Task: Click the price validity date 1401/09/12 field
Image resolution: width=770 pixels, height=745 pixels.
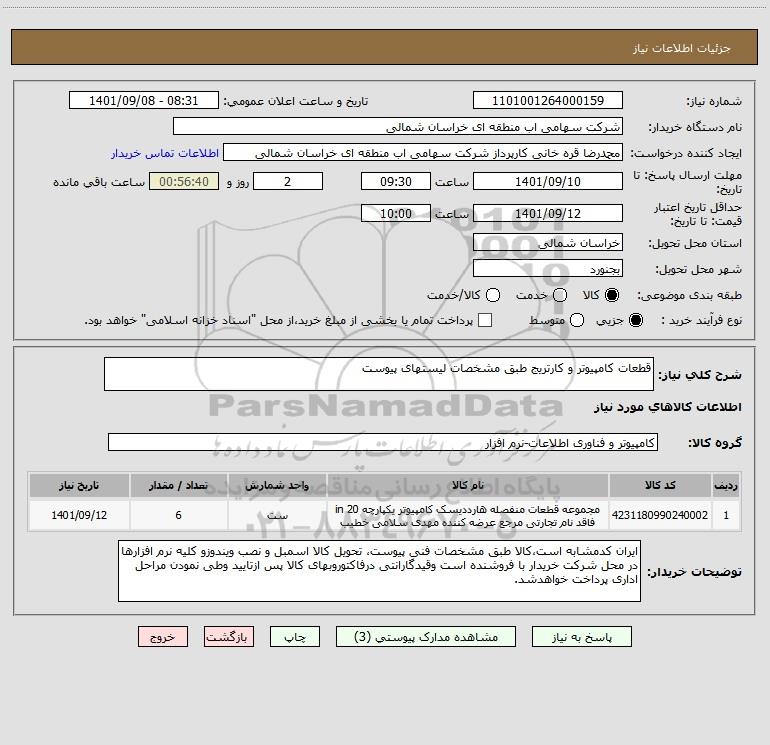Action: click(x=548, y=213)
